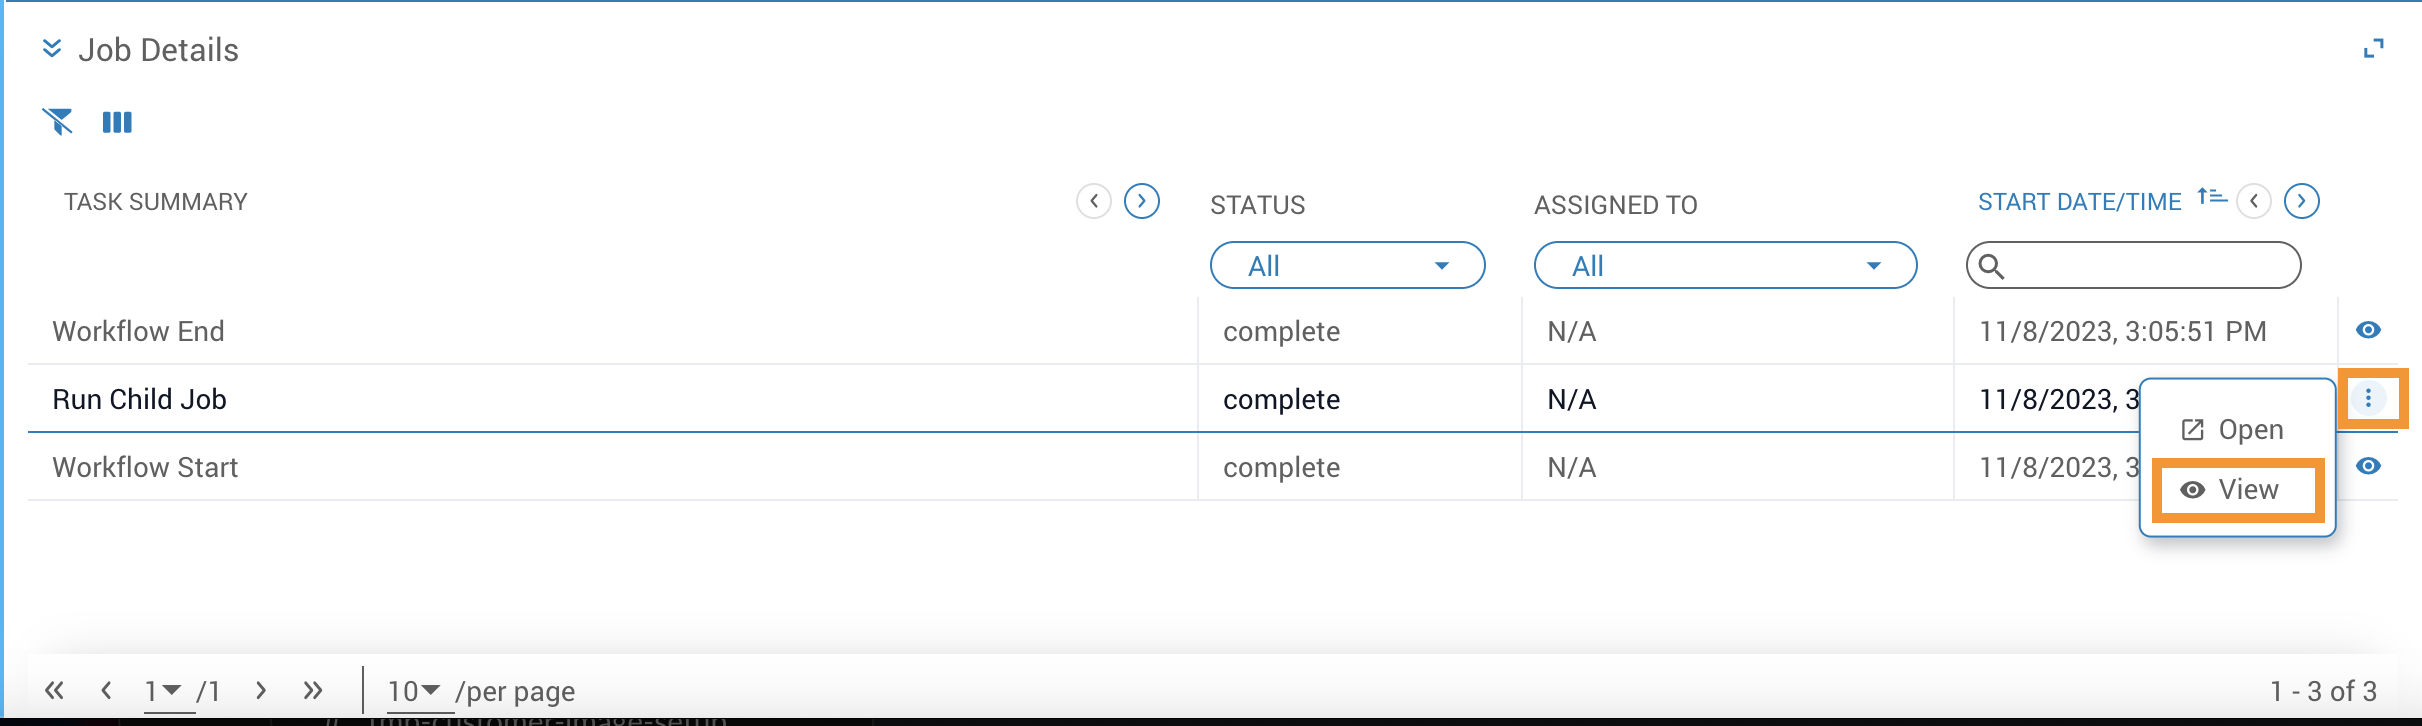
Task: Expand Job Details panel to full screen
Action: 2373,49
